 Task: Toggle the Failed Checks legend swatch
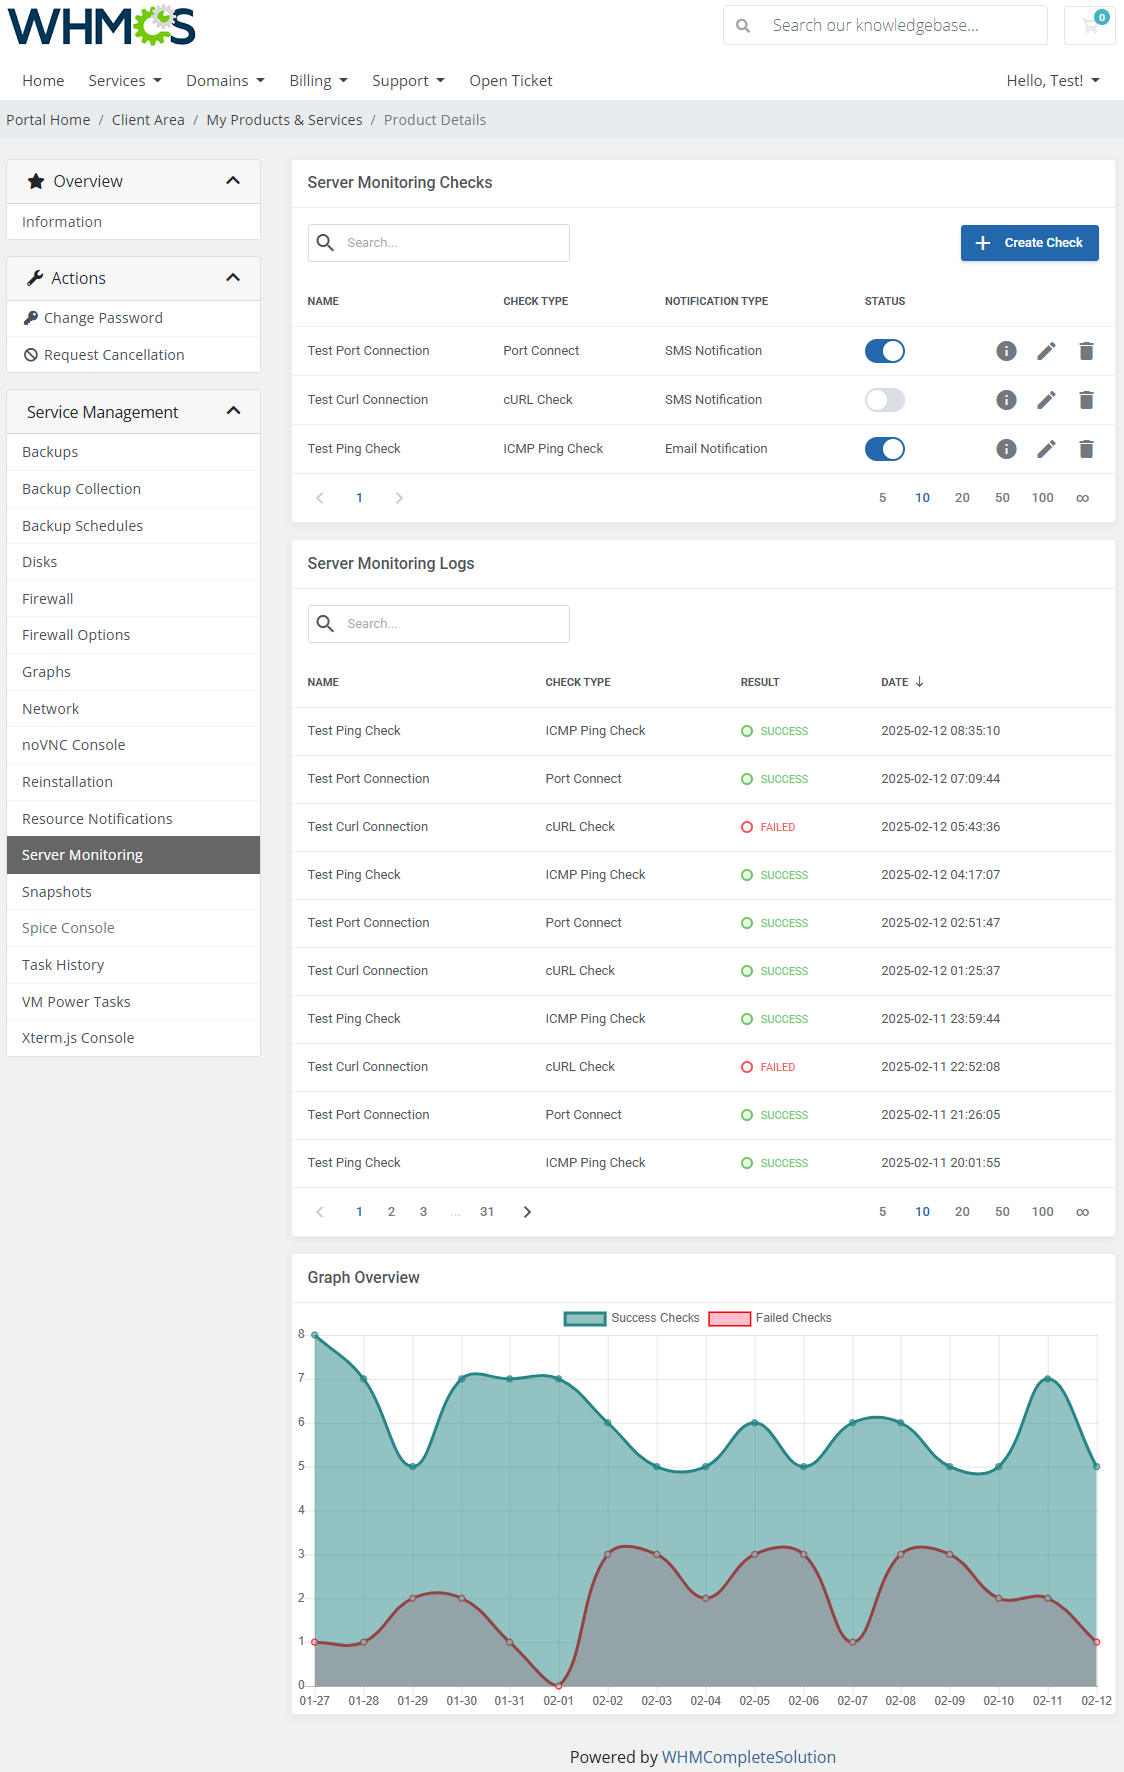point(729,1318)
